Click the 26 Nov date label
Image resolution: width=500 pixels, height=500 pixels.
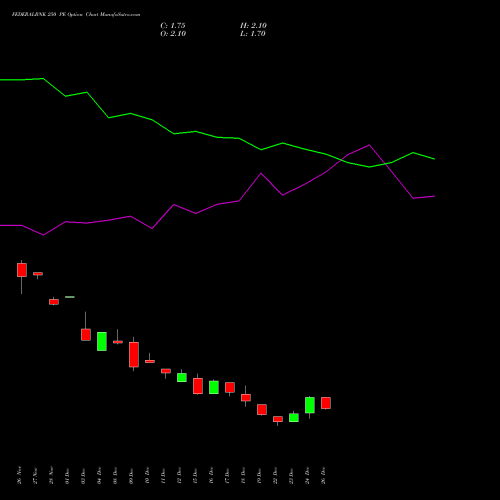tap(19, 475)
